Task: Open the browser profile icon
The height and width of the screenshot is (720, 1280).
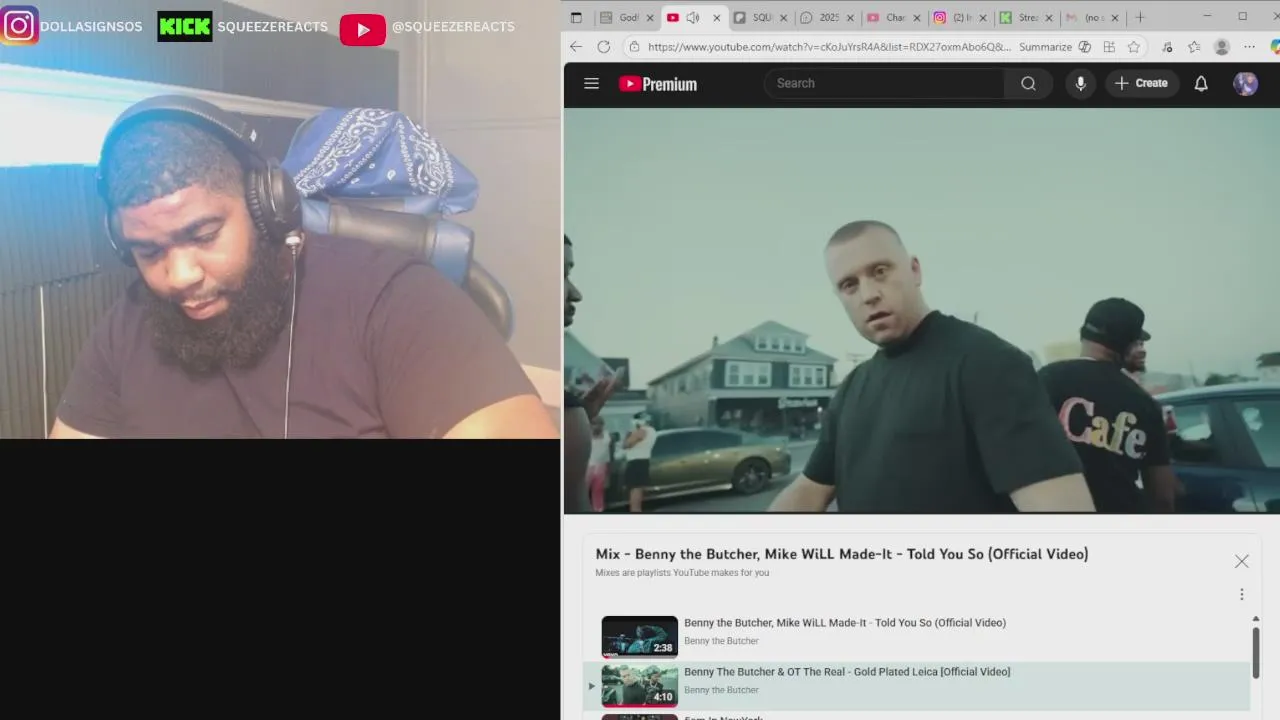Action: (x=1221, y=47)
